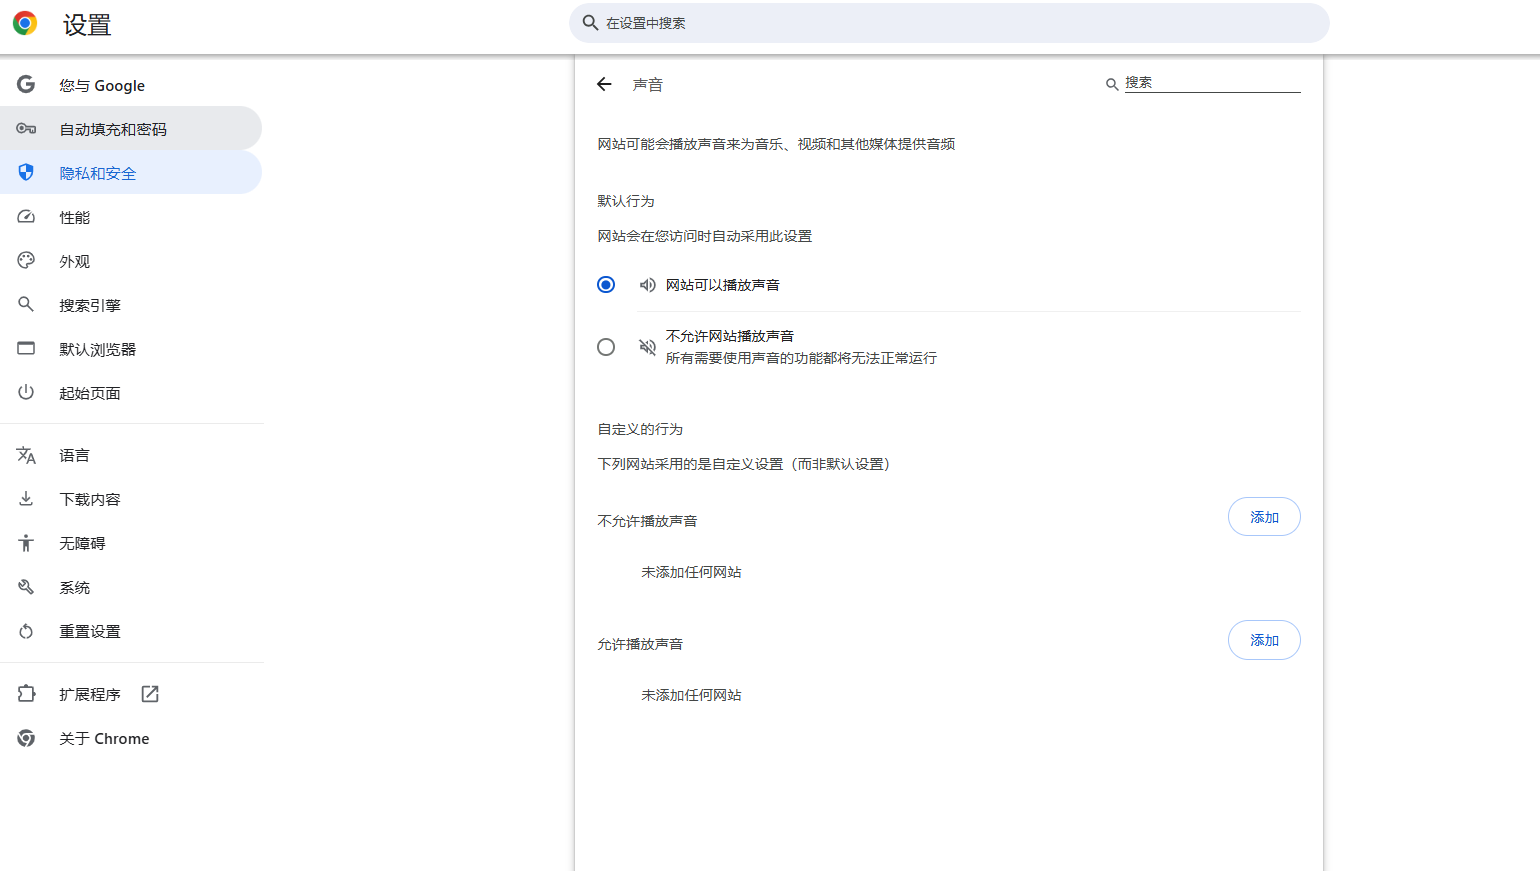Click 添加 button for 不允许播放声音
1540x871 pixels.
[1264, 517]
